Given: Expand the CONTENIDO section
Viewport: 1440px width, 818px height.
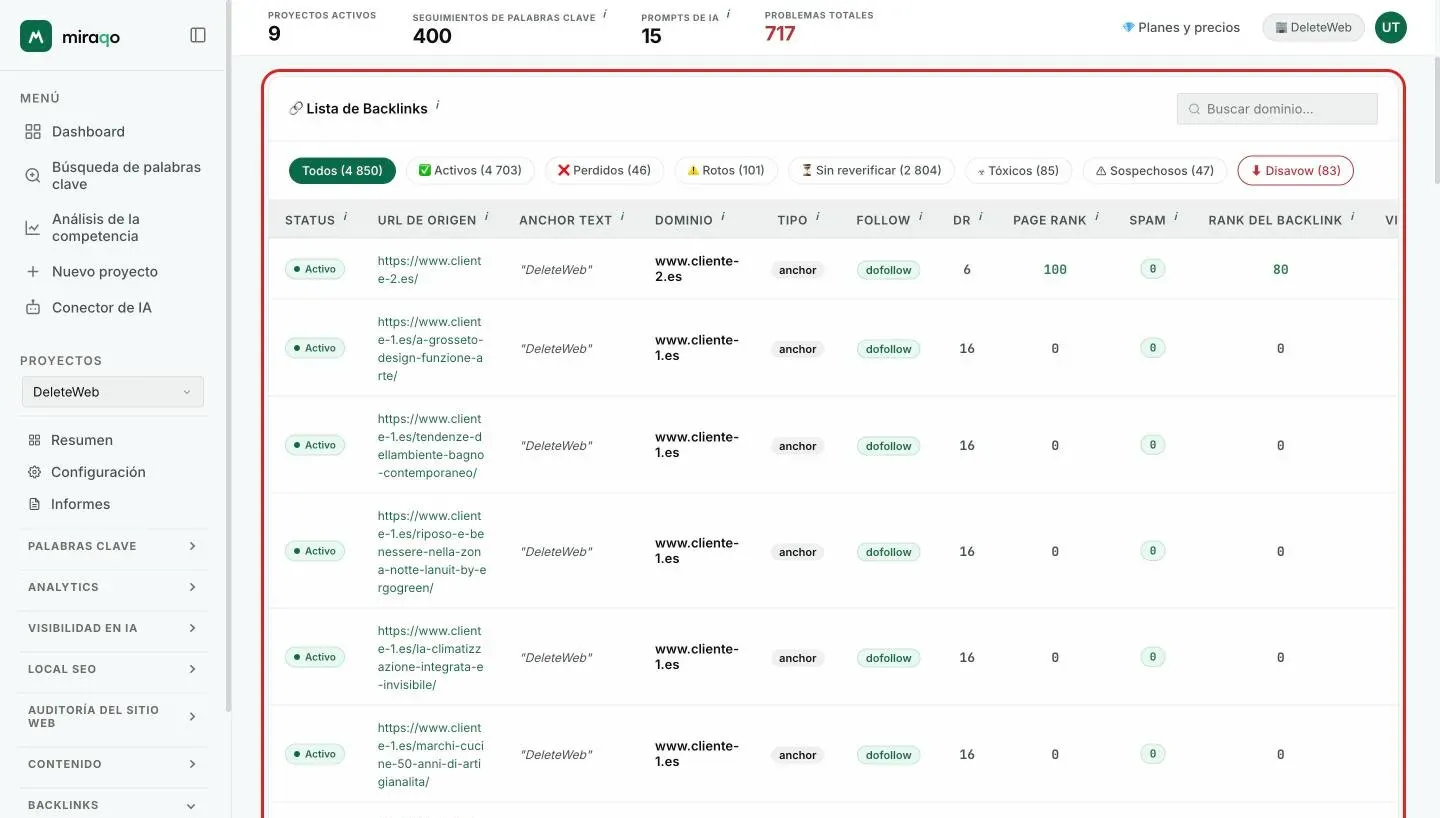Looking at the screenshot, I should tap(114, 764).
